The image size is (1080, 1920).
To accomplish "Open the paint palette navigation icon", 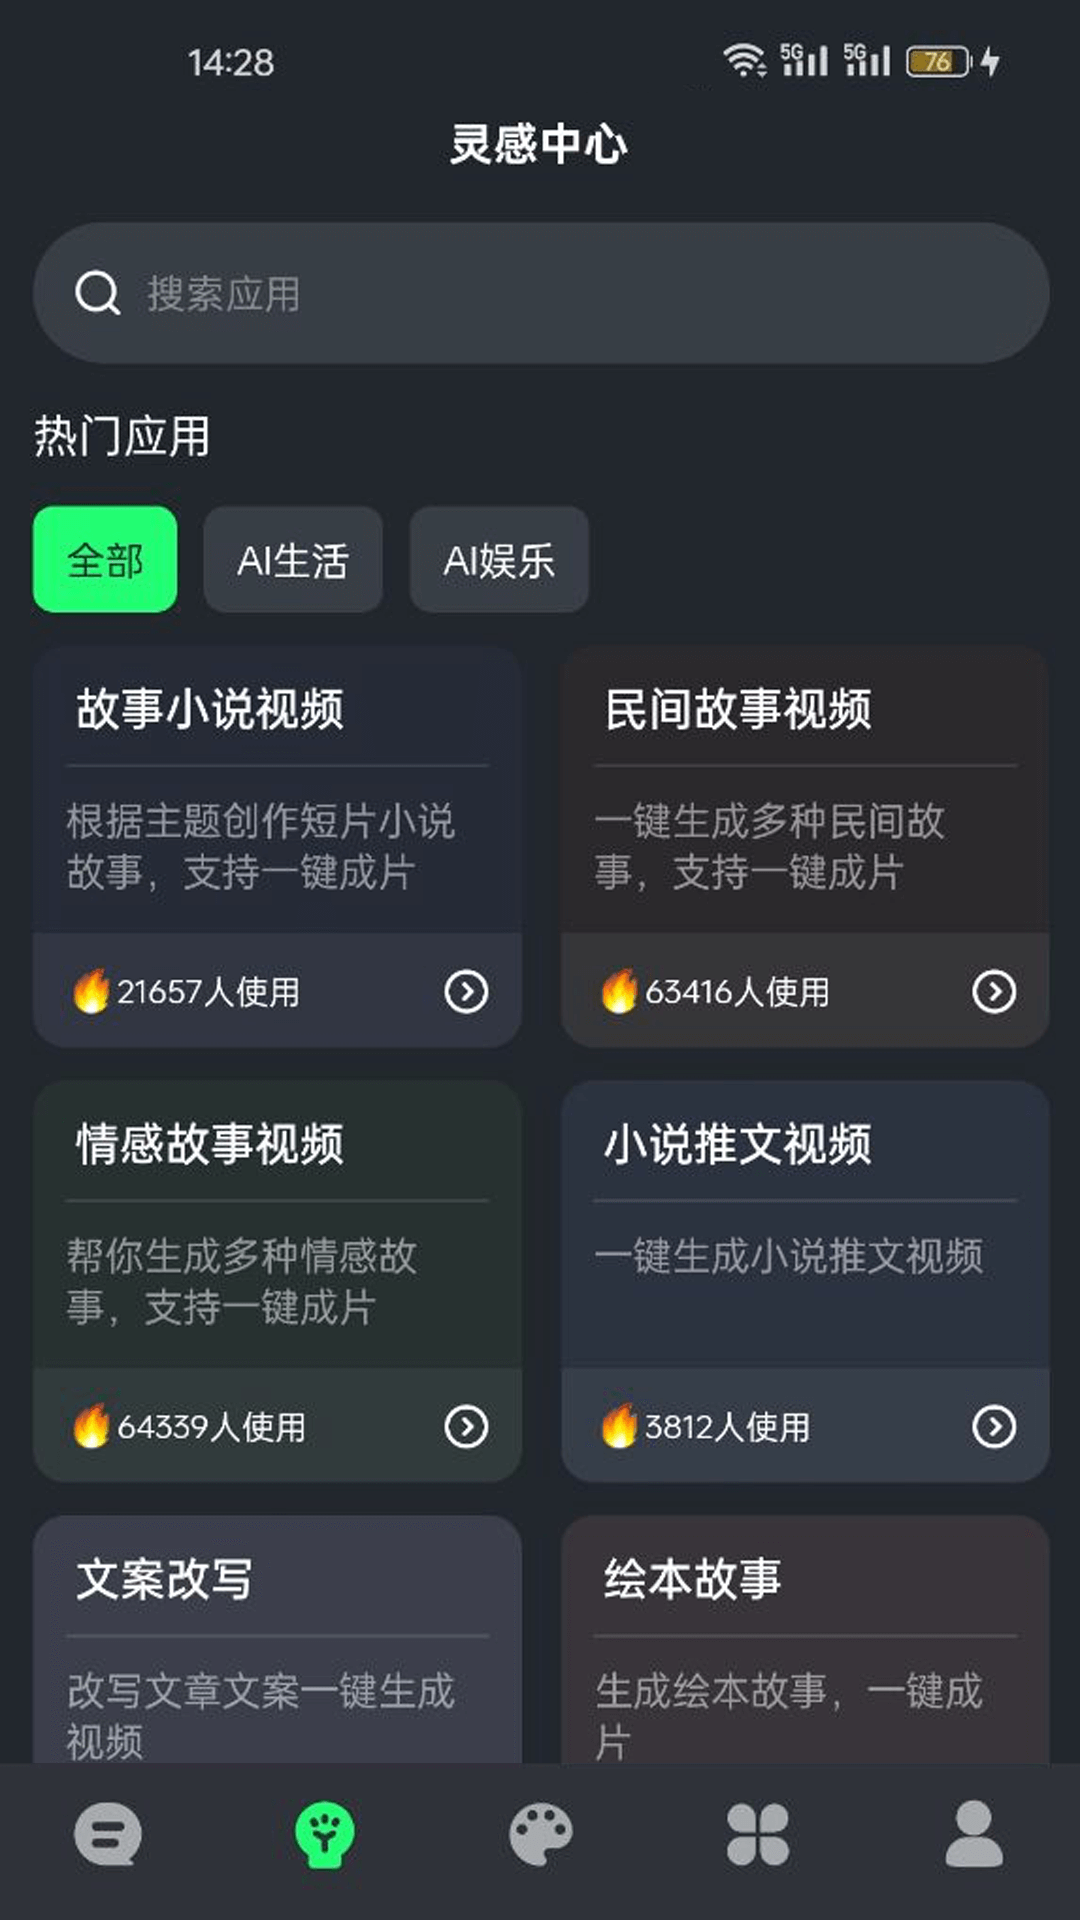I will (x=540, y=1835).
